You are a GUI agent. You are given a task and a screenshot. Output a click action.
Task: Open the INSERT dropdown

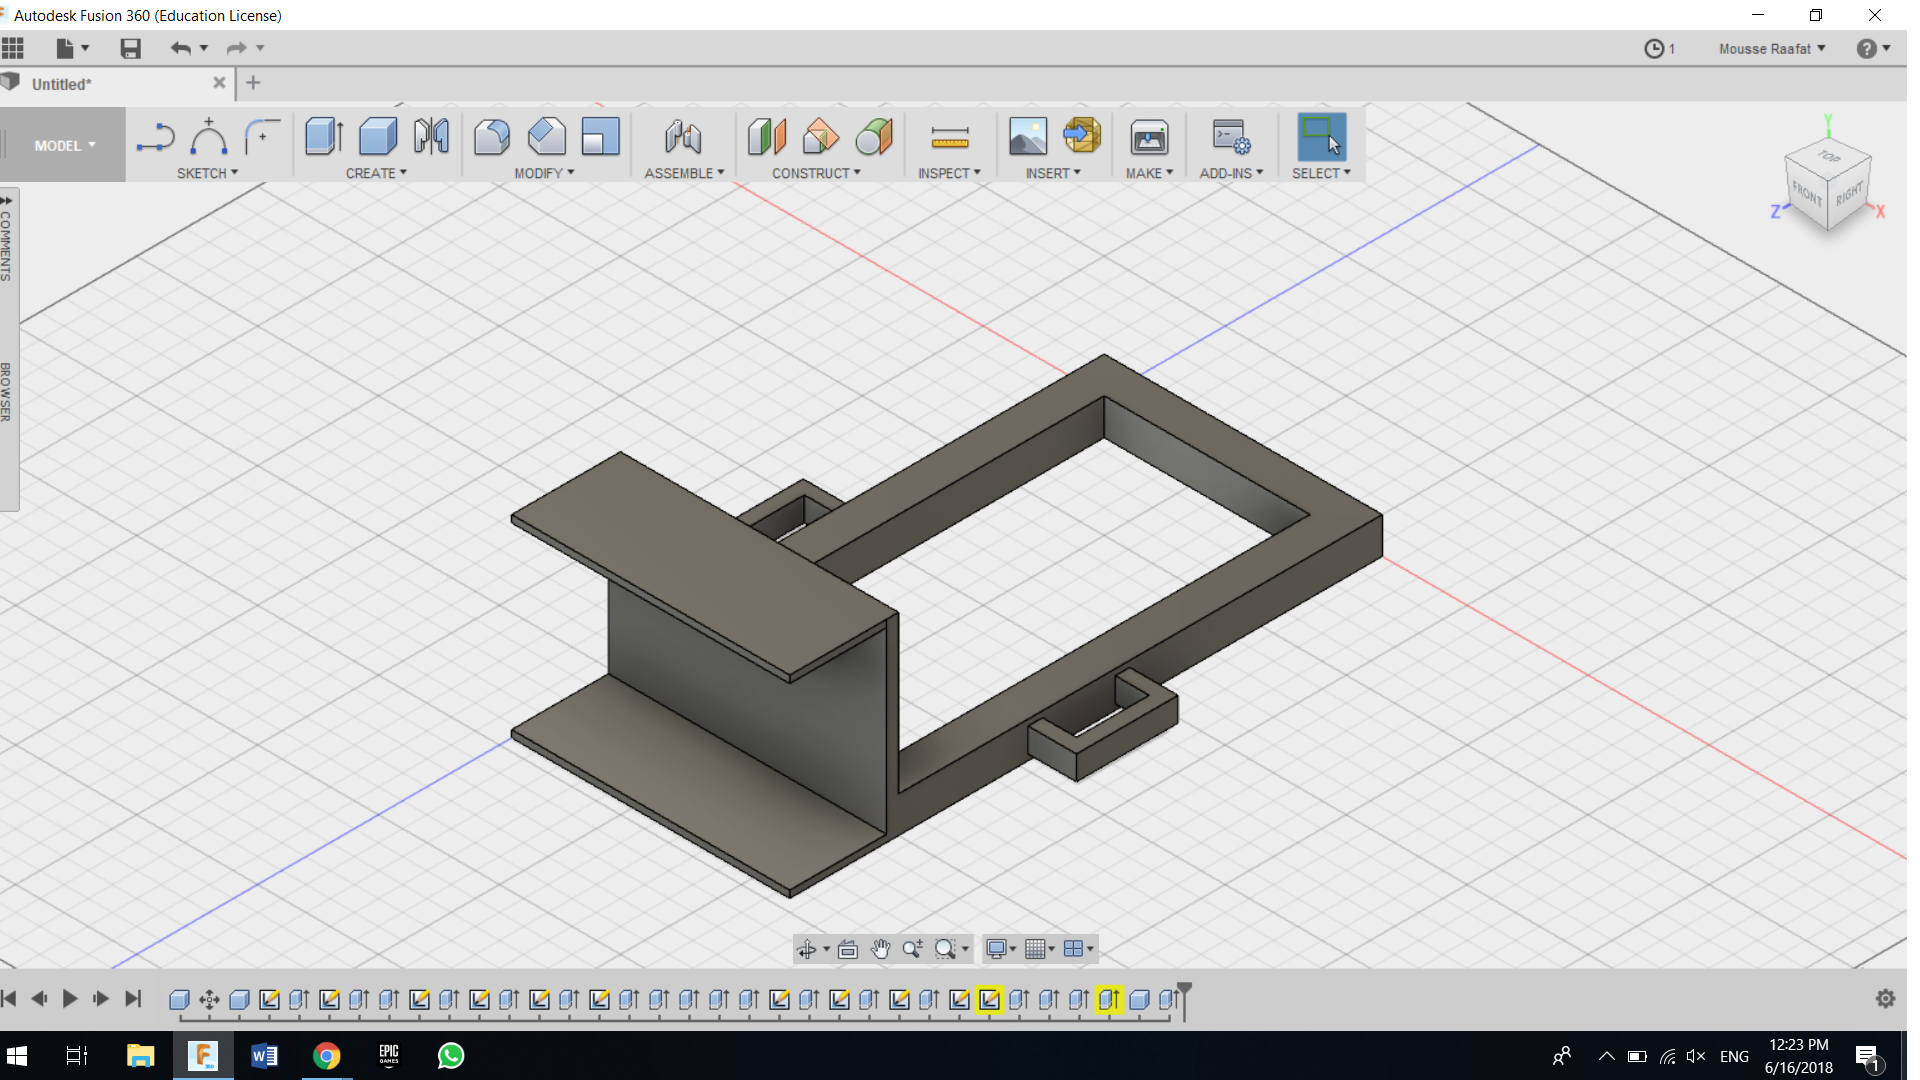(x=1053, y=173)
